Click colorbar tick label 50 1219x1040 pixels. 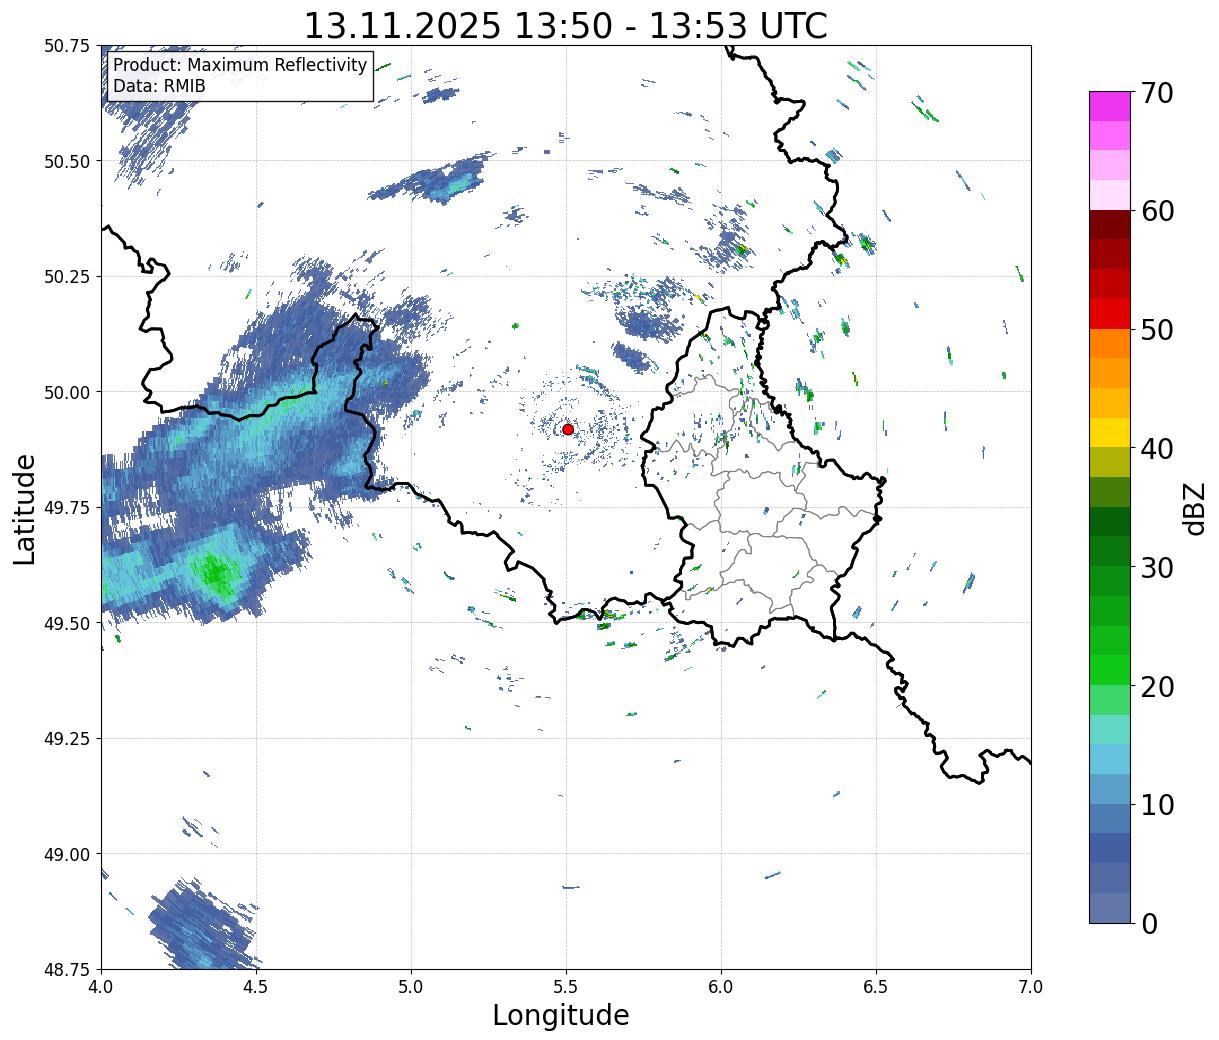coord(1157,330)
